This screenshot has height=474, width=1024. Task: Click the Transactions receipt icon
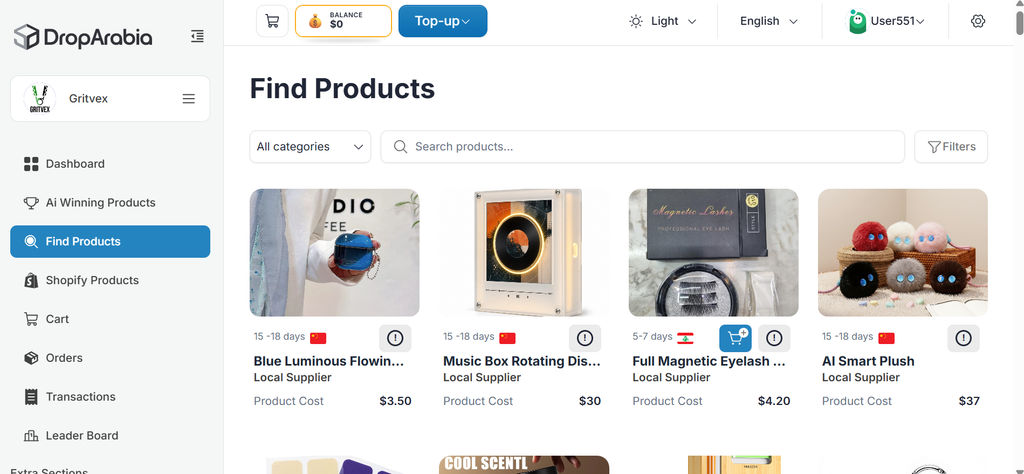point(31,397)
